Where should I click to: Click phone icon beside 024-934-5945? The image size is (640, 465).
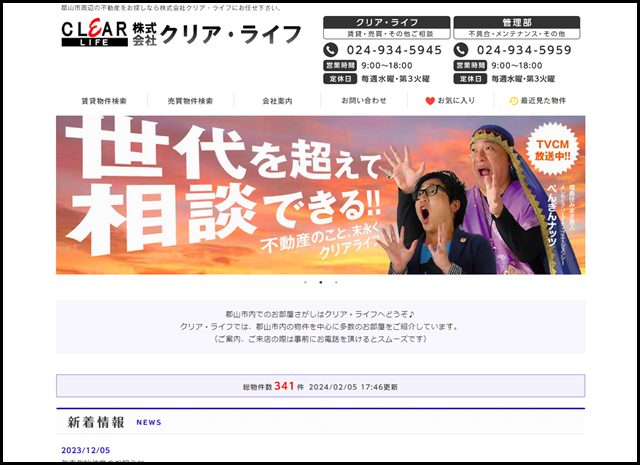(331, 50)
